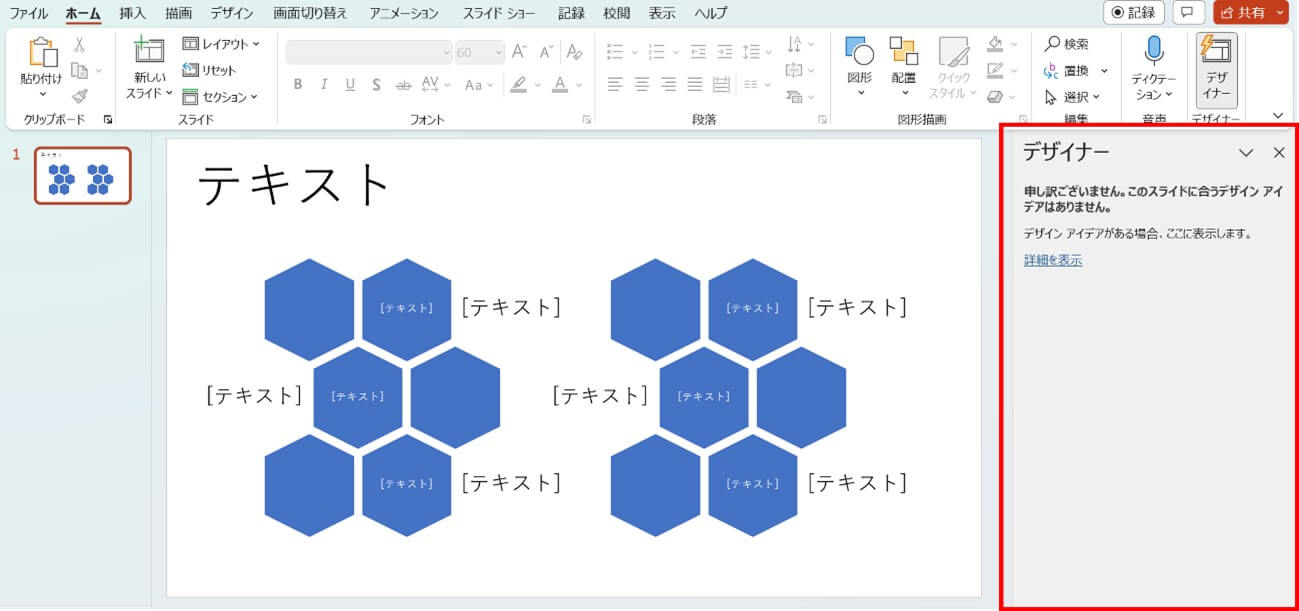Viewport: 1299px width, 611px height.
Task: Open the 配置 arrange menu
Action: tap(904, 68)
